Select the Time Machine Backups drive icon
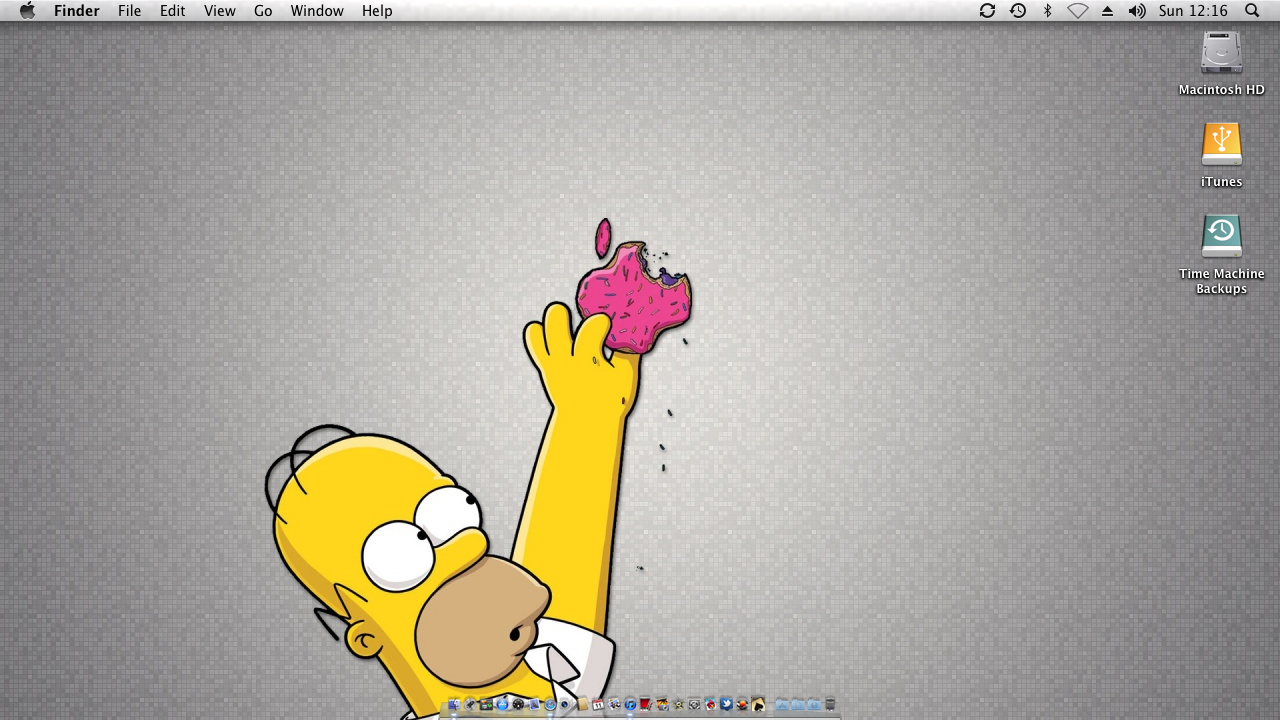The width and height of the screenshot is (1280, 720). point(1221,237)
